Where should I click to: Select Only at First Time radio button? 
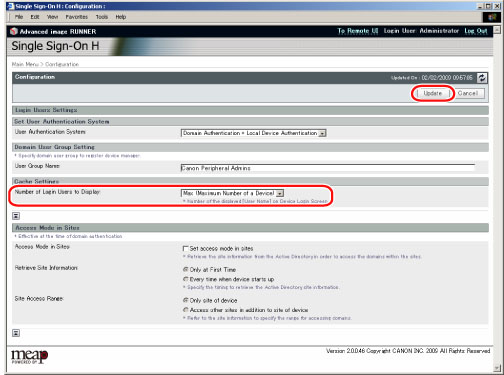pyautogui.click(x=185, y=269)
